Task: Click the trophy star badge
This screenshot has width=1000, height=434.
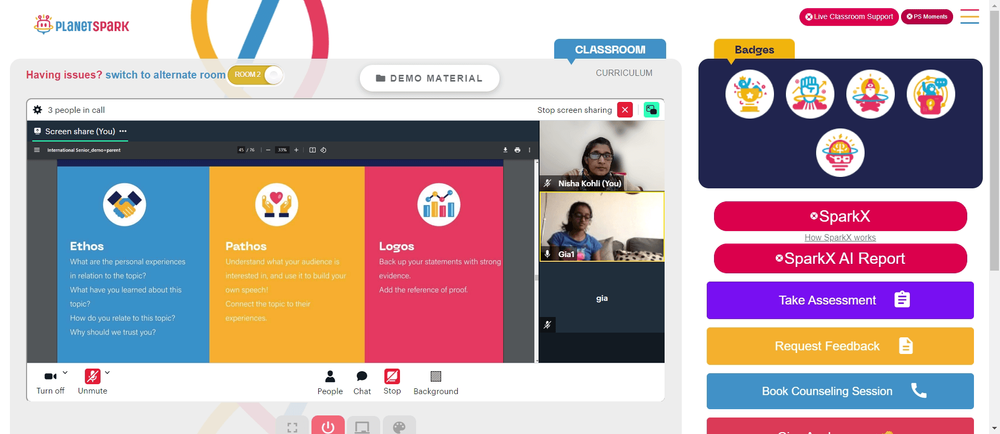Action: 749,94
